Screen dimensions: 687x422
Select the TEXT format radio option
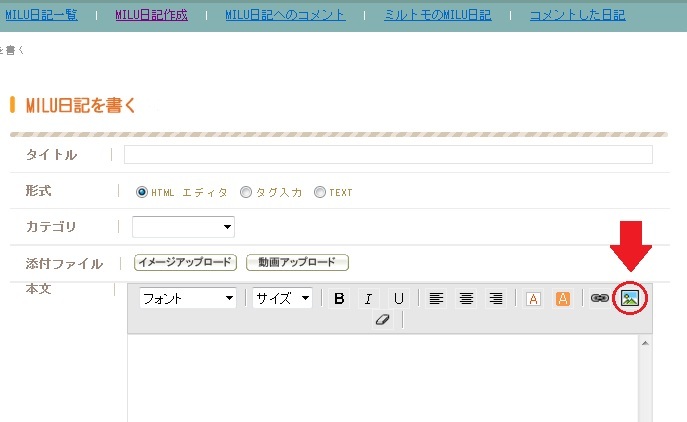[320, 192]
